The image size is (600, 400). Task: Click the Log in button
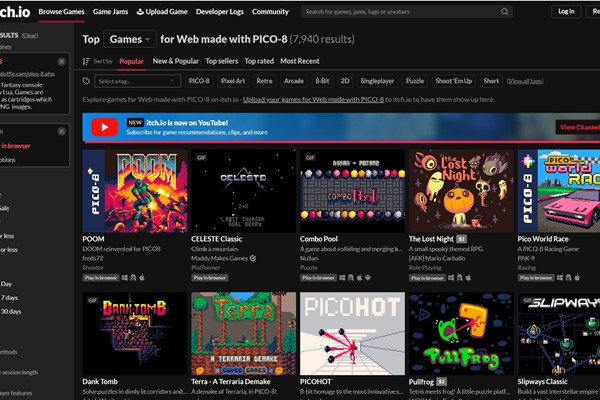pos(566,11)
